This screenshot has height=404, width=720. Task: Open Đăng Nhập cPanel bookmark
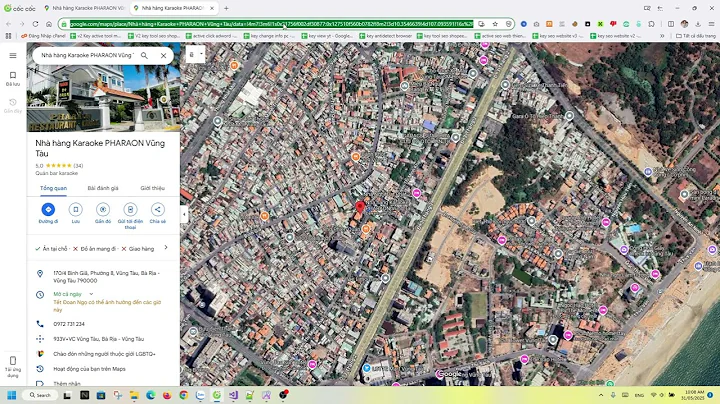point(43,36)
